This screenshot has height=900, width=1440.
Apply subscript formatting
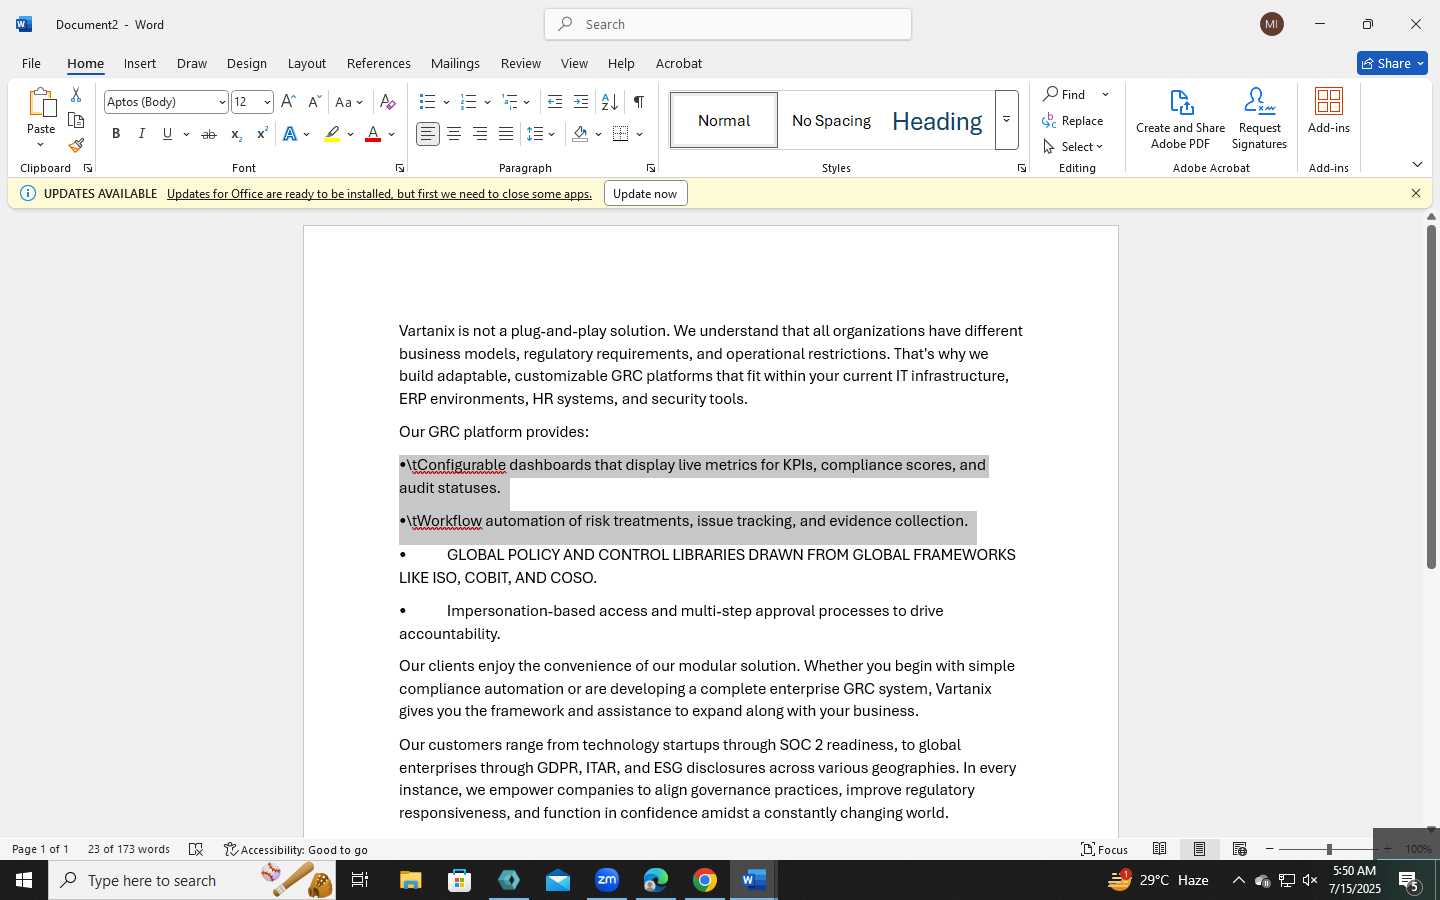click(236, 134)
